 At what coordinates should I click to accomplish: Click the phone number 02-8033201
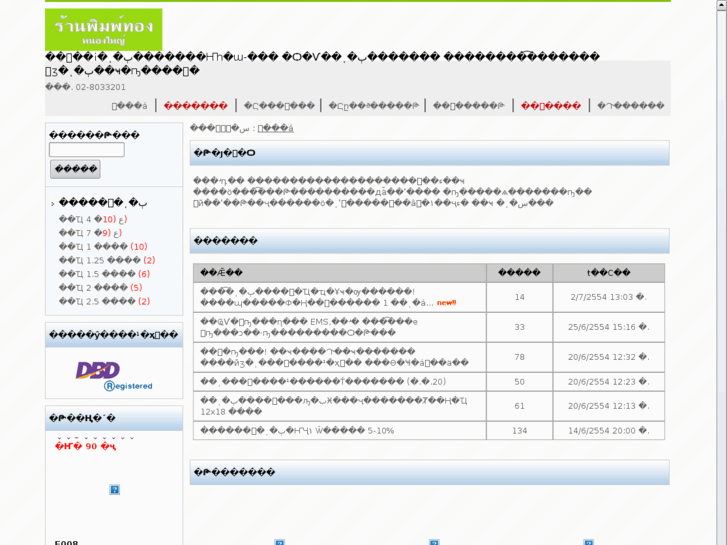pyautogui.click(x=101, y=87)
